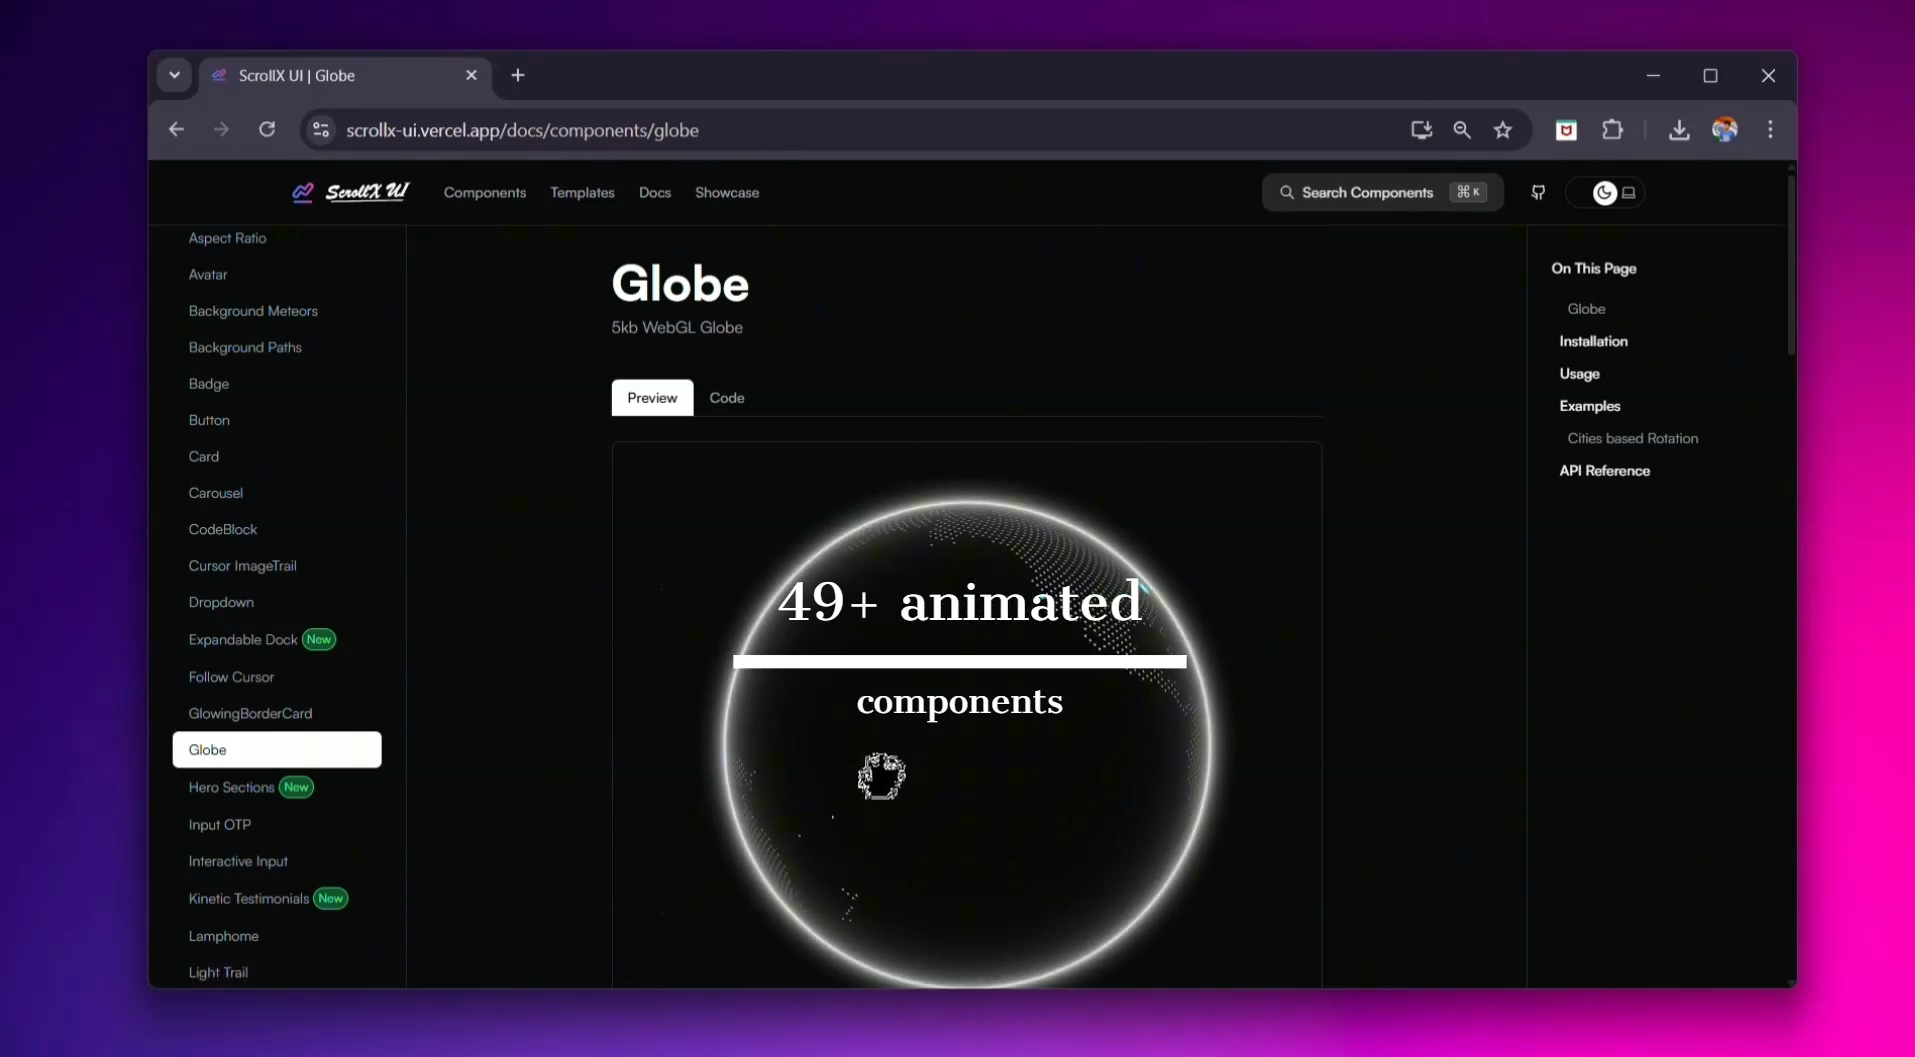Open the Templates navigation item
This screenshot has width=1915, height=1057.
tap(582, 192)
